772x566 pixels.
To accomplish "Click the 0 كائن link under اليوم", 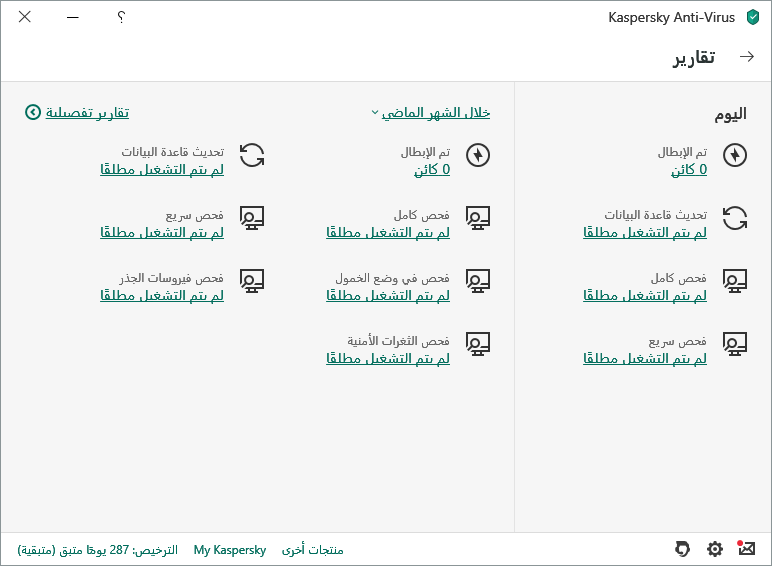I will tap(688, 170).
